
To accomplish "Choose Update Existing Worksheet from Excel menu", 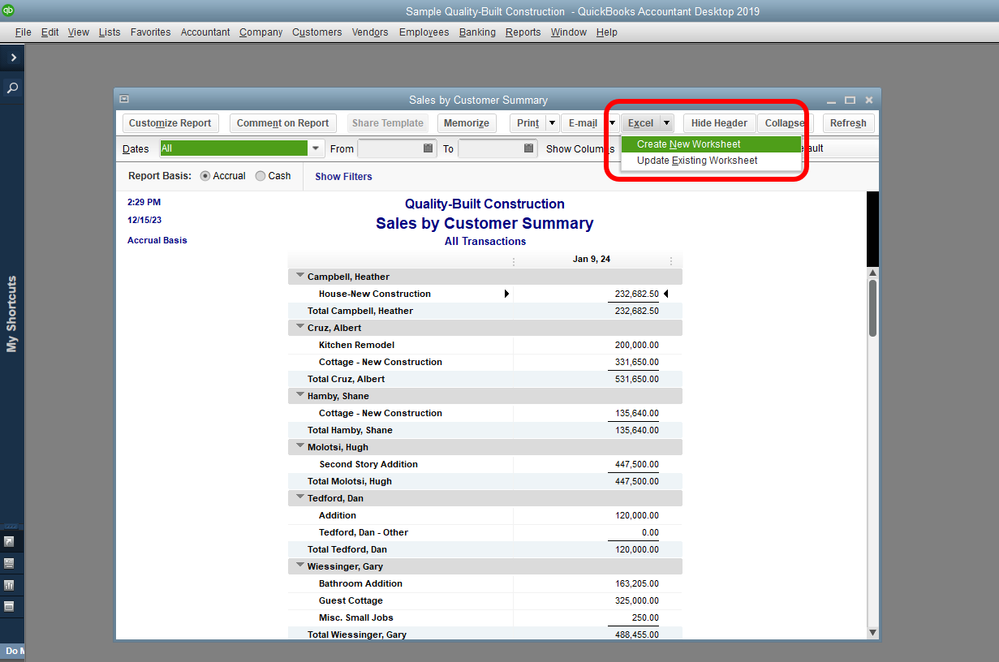I will tap(710, 161).
